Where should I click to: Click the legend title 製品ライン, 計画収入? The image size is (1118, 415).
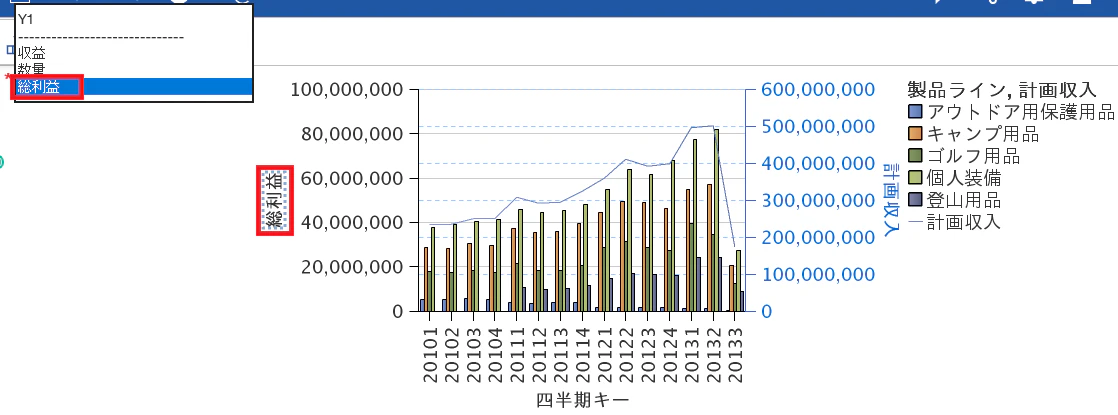[x=1001, y=89]
